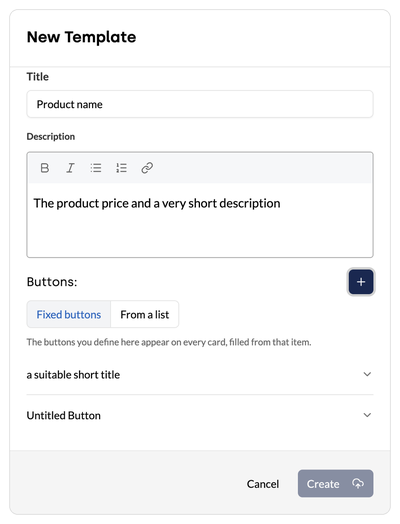
Task: Click the fixed buttons helper text
Action: click(169, 342)
